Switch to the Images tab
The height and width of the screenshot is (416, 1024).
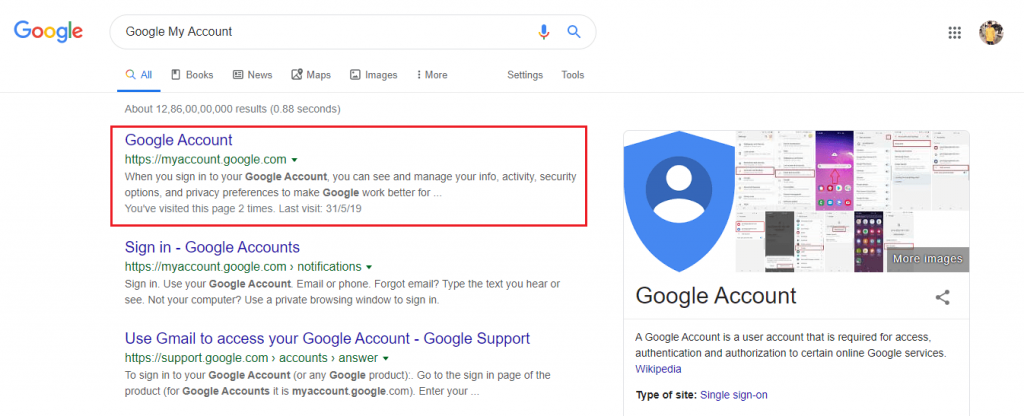point(374,75)
